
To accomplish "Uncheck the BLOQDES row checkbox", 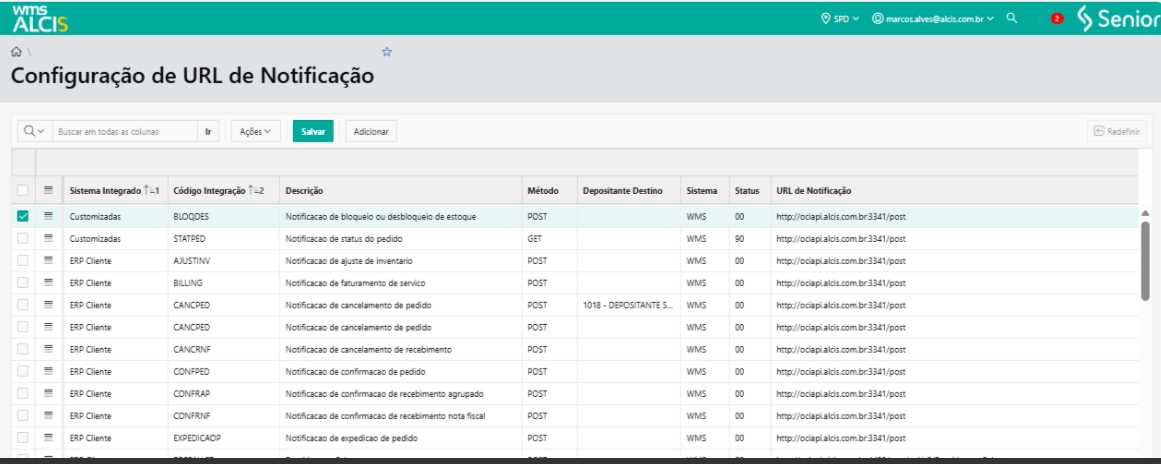I will (x=23, y=216).
